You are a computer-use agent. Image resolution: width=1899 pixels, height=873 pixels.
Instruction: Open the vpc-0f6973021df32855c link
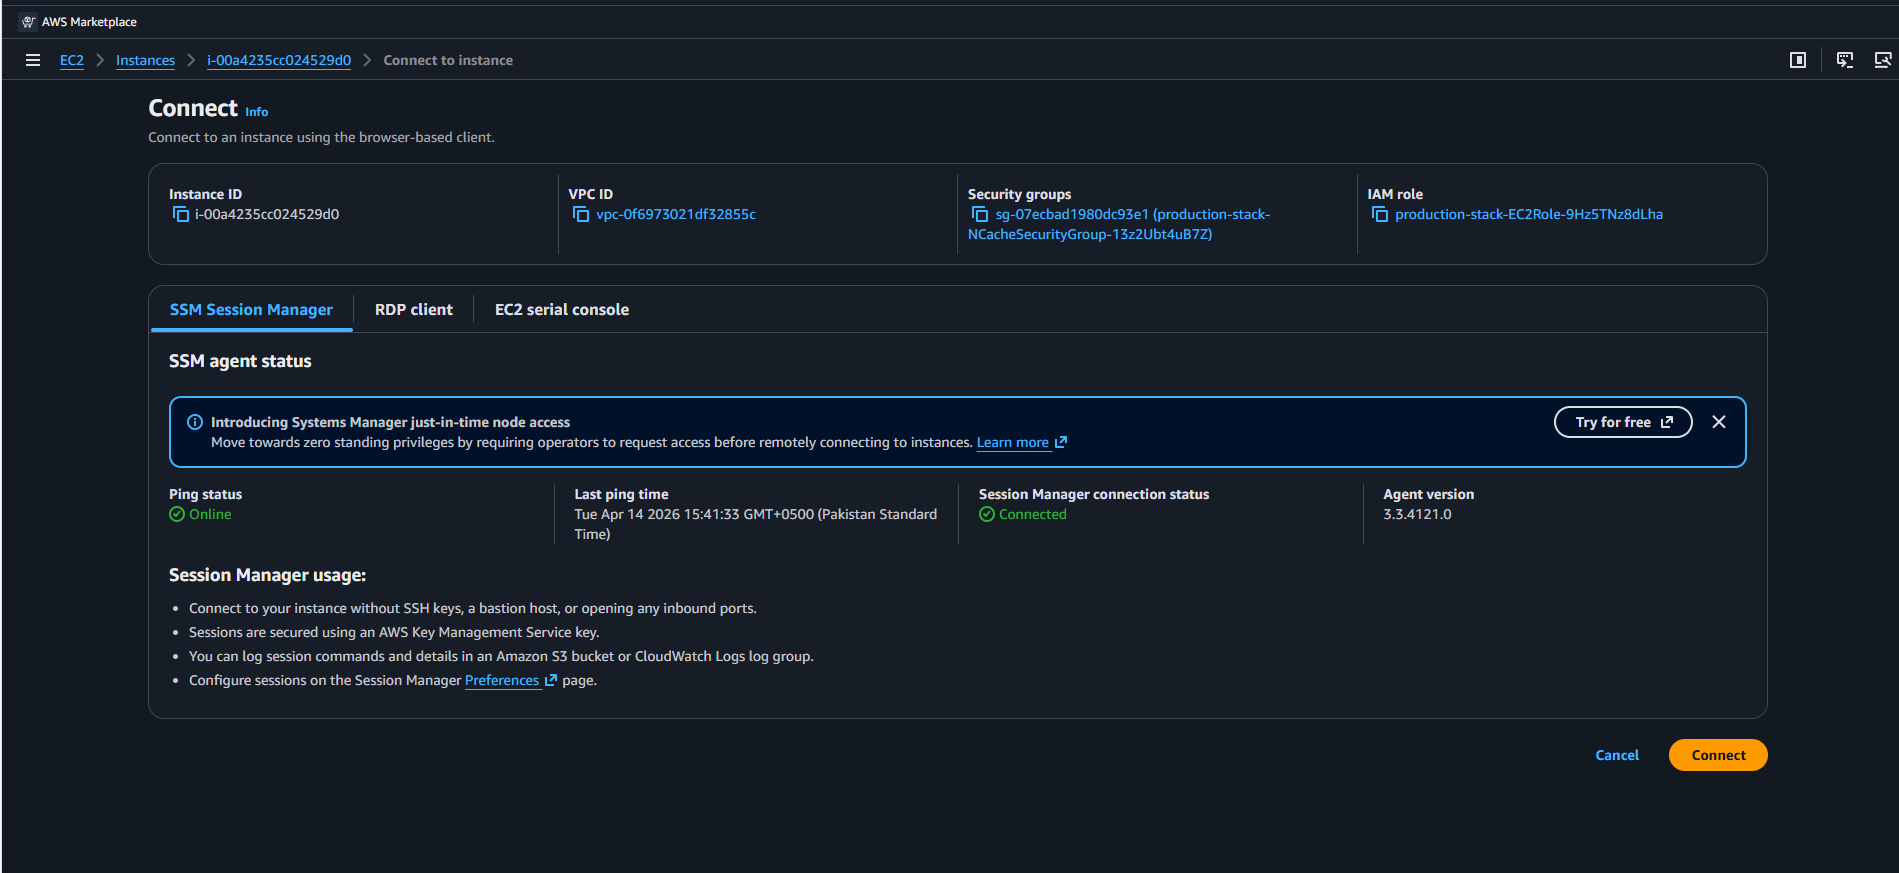pos(676,214)
